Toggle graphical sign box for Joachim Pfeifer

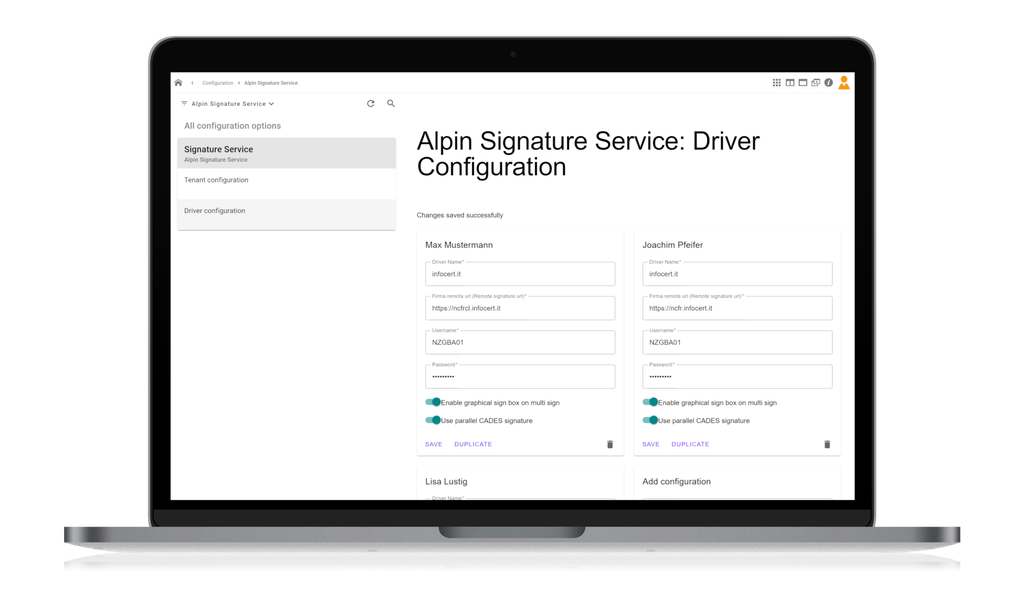650,402
